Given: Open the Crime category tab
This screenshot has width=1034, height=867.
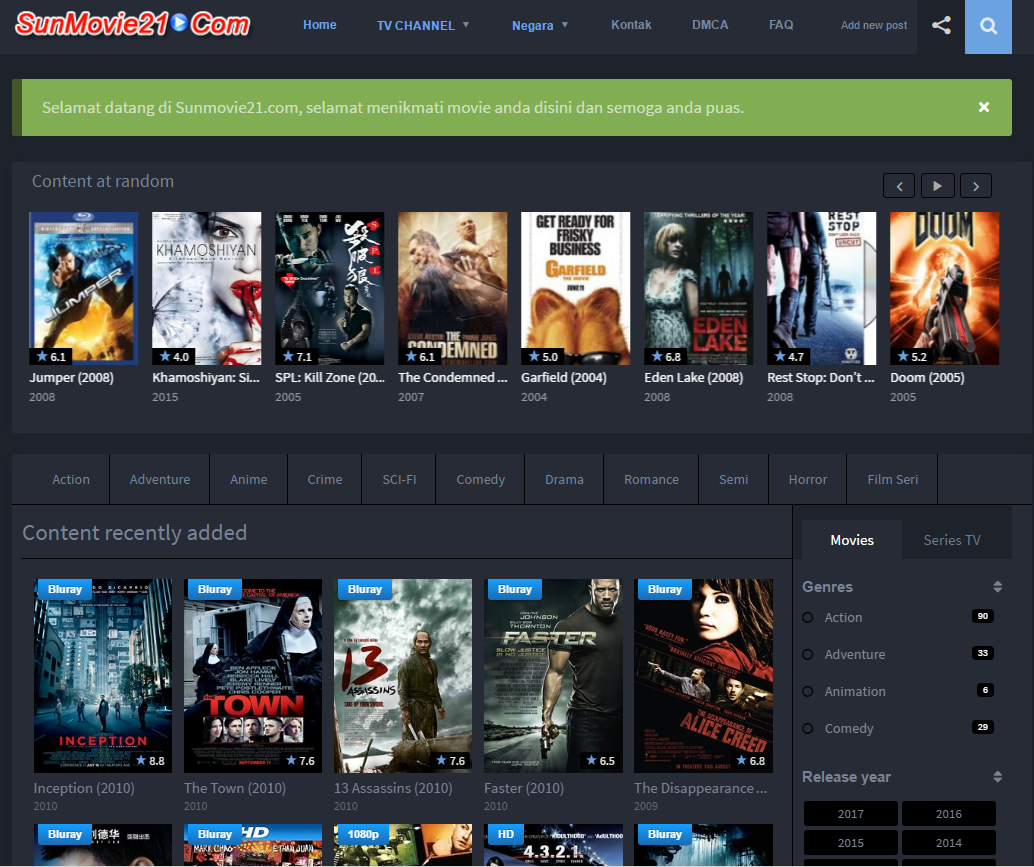Looking at the screenshot, I should click(324, 479).
